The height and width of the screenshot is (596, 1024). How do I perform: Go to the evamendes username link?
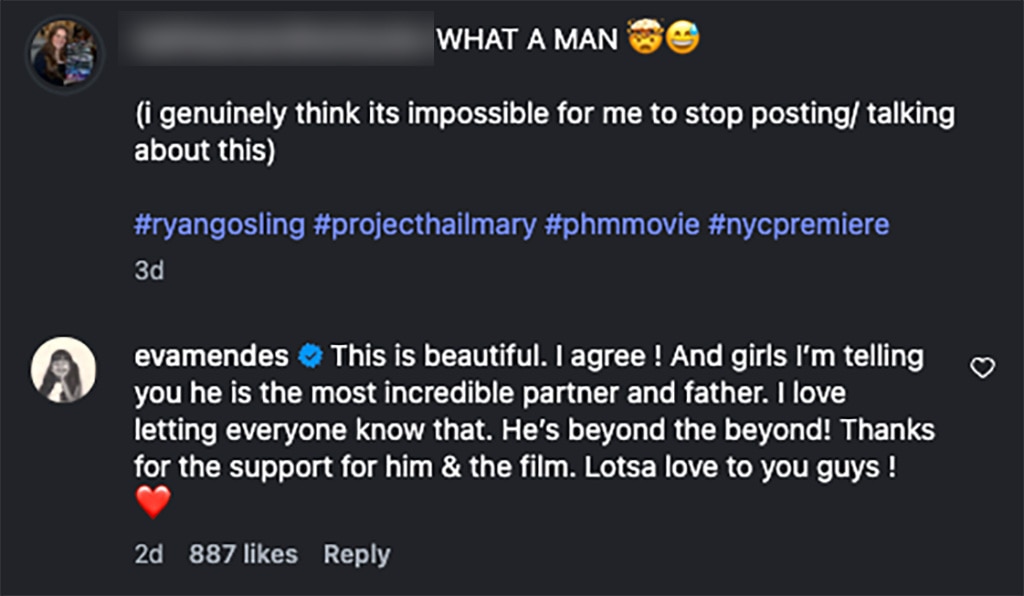[x=212, y=355]
